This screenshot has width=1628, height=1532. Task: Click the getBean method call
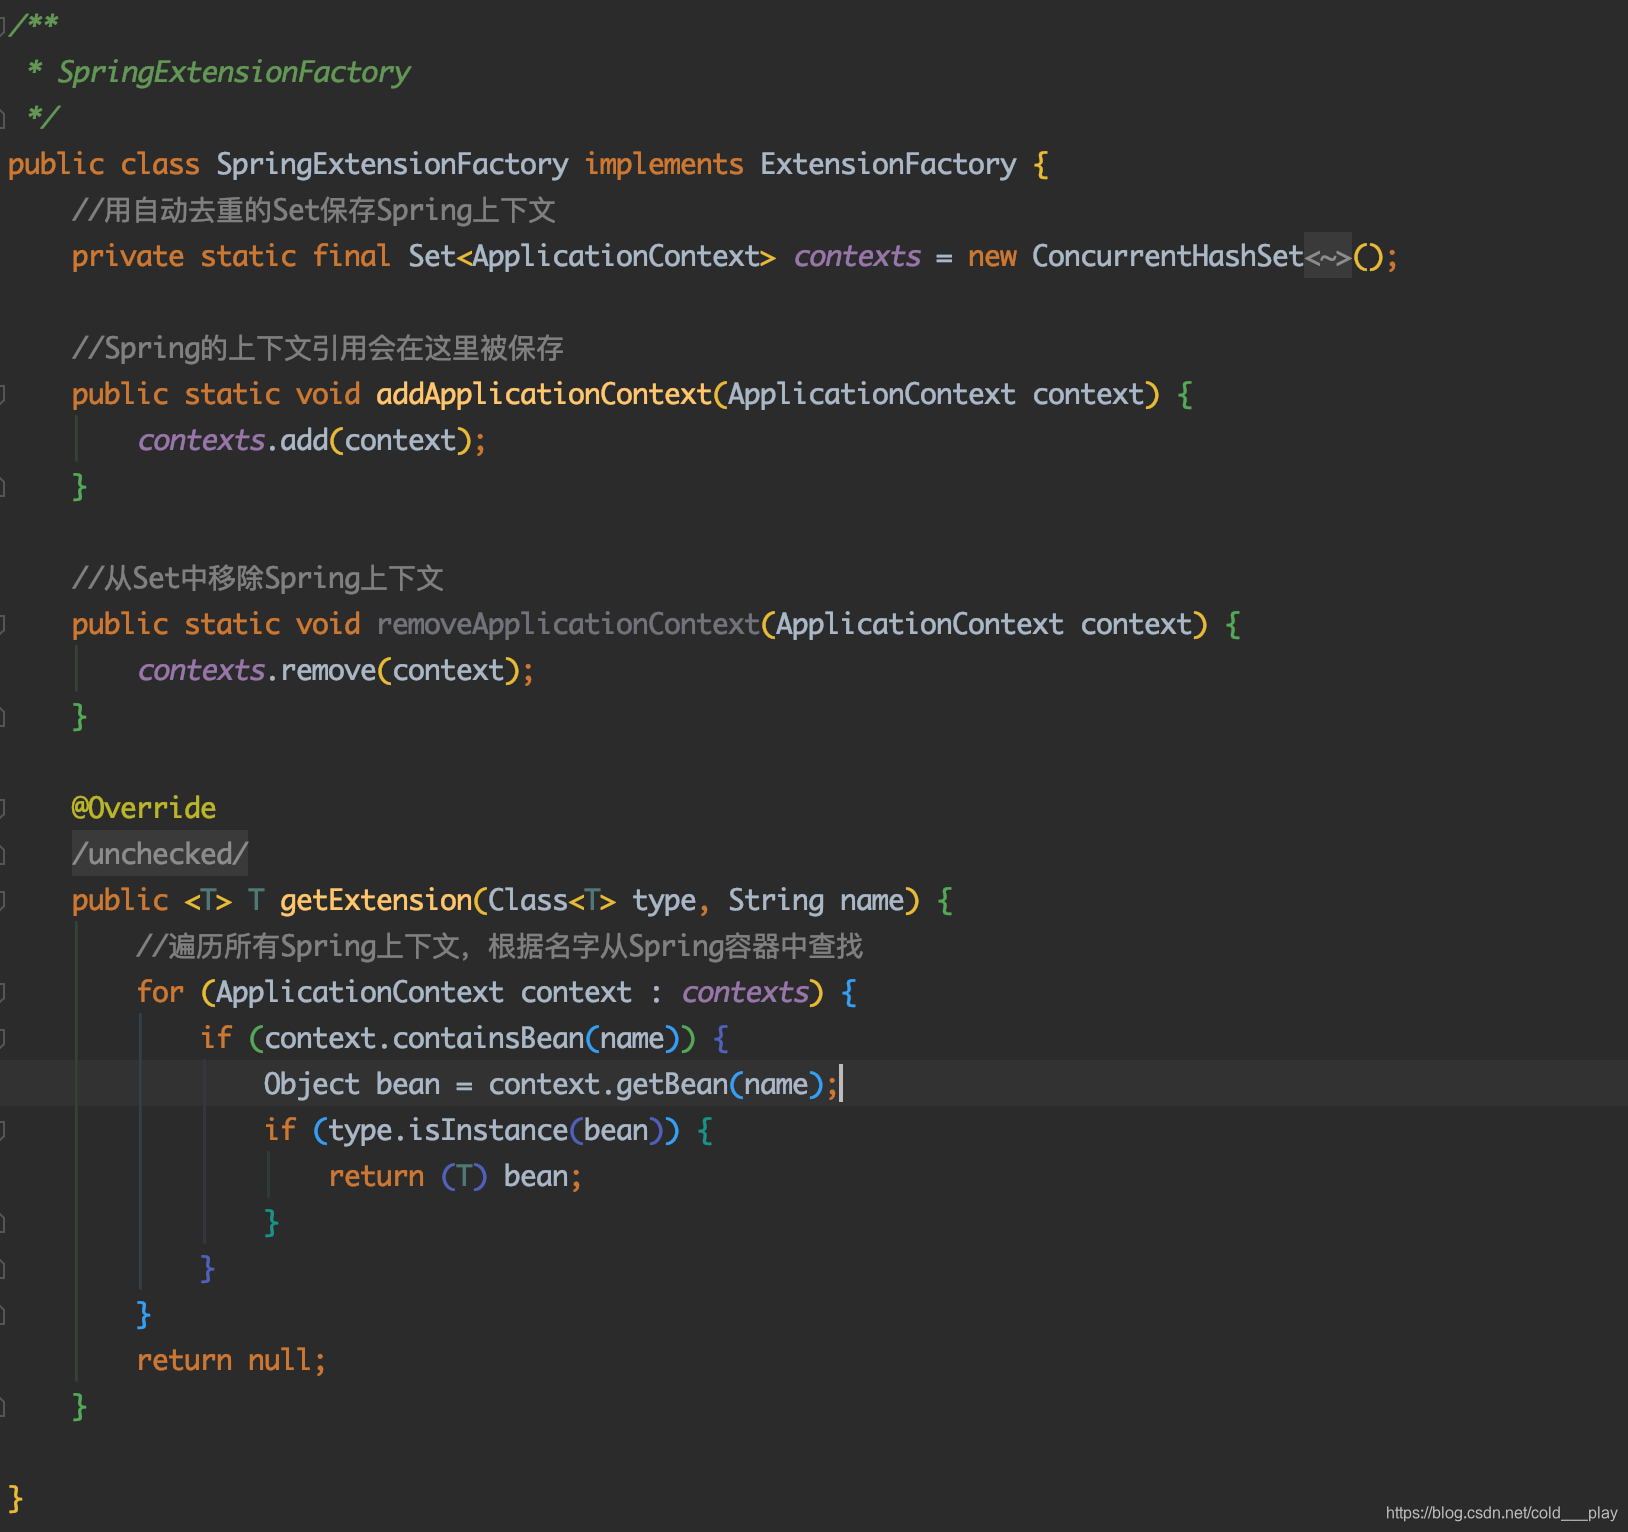tap(672, 1084)
